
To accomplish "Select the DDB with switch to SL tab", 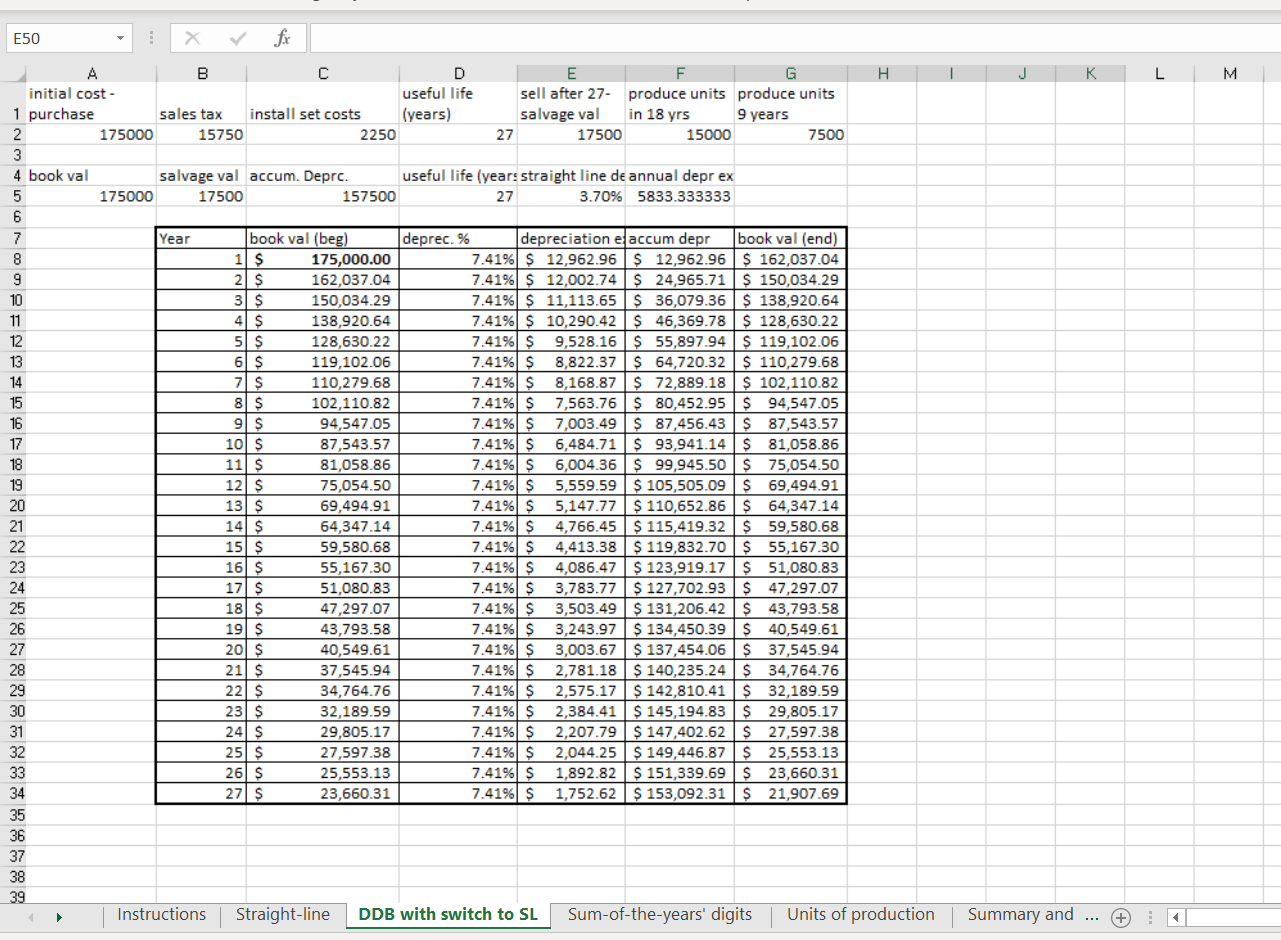I will click(x=447, y=914).
